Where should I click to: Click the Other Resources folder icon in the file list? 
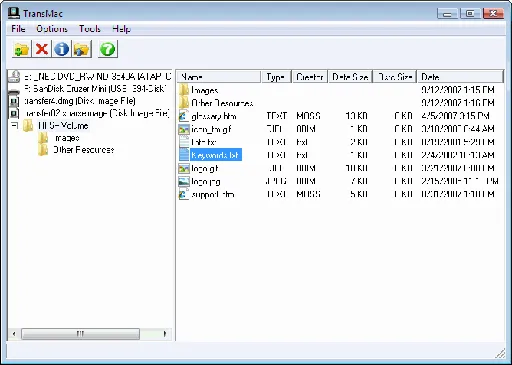(184, 102)
